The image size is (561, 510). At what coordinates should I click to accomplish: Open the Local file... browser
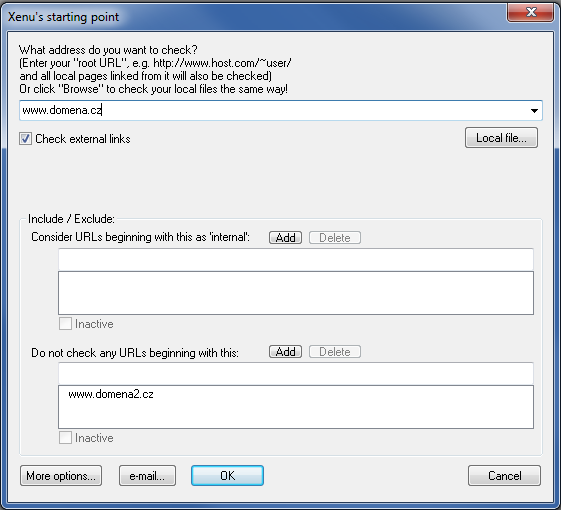click(501, 138)
